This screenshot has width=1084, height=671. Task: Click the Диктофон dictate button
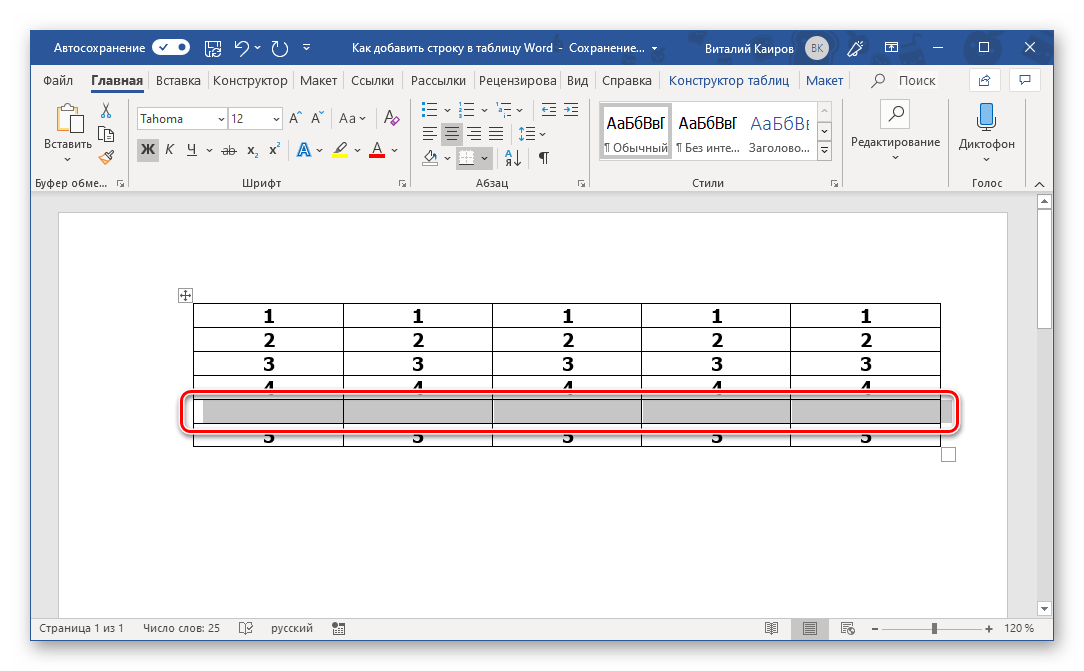point(987,133)
